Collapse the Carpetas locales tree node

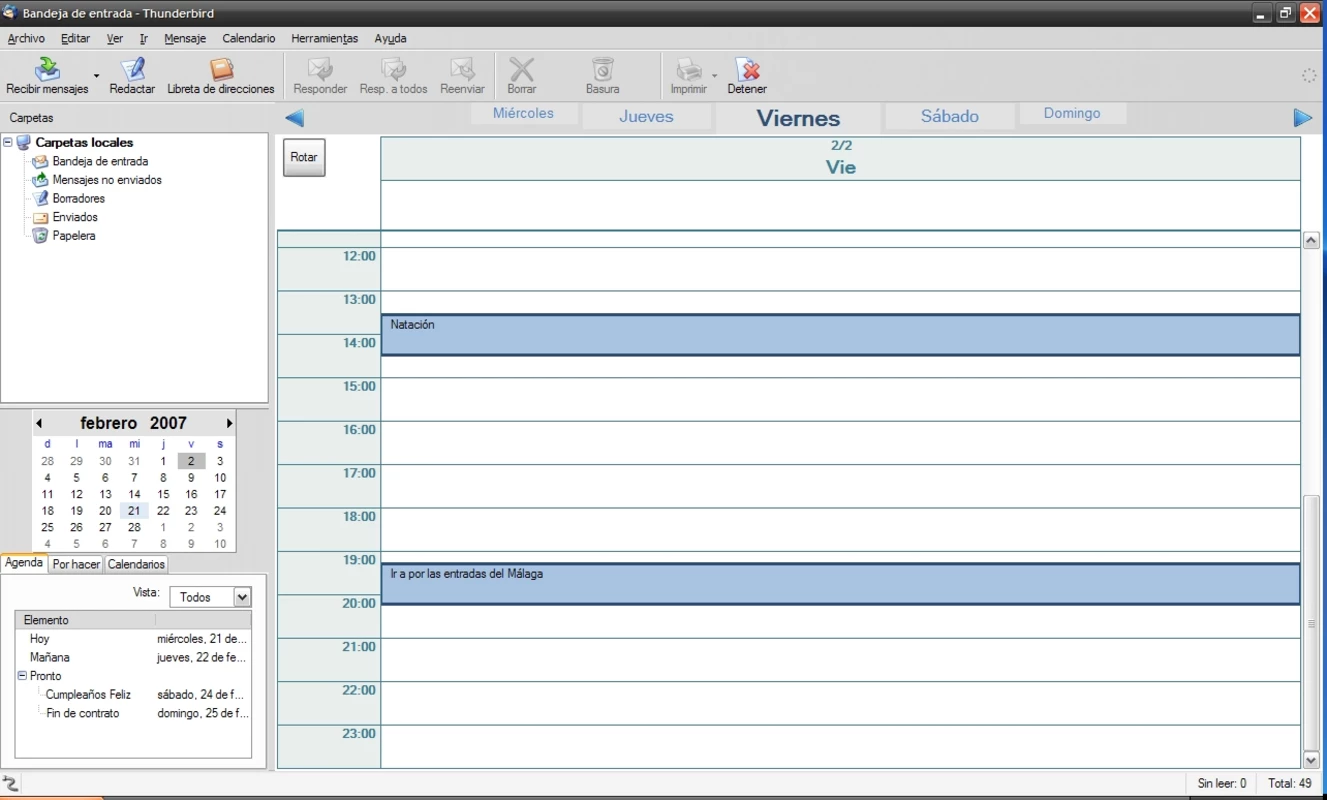click(x=8, y=142)
